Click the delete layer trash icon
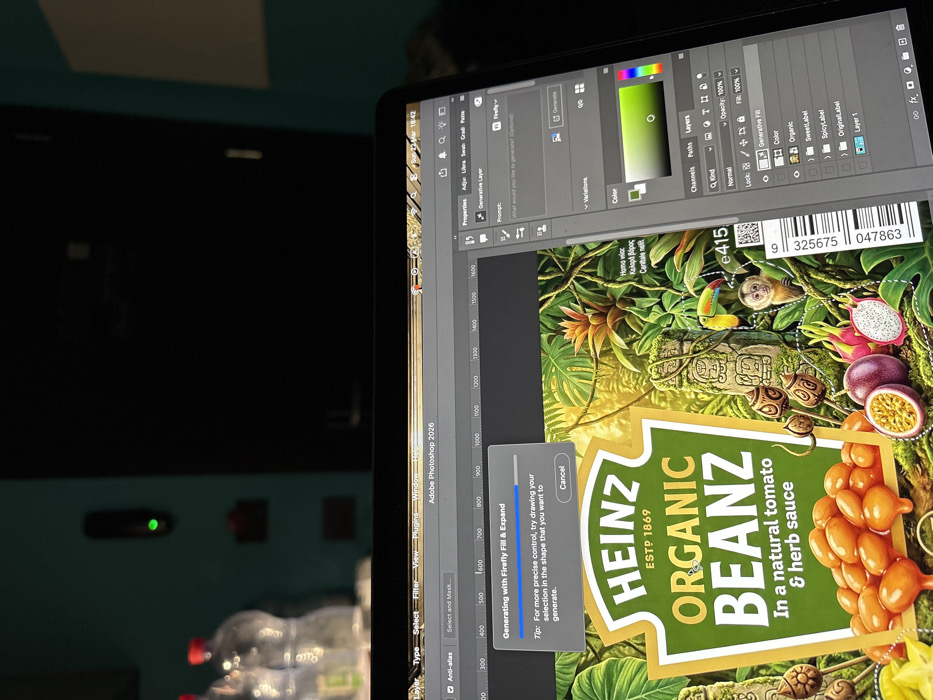The image size is (933, 700). (x=900, y=27)
